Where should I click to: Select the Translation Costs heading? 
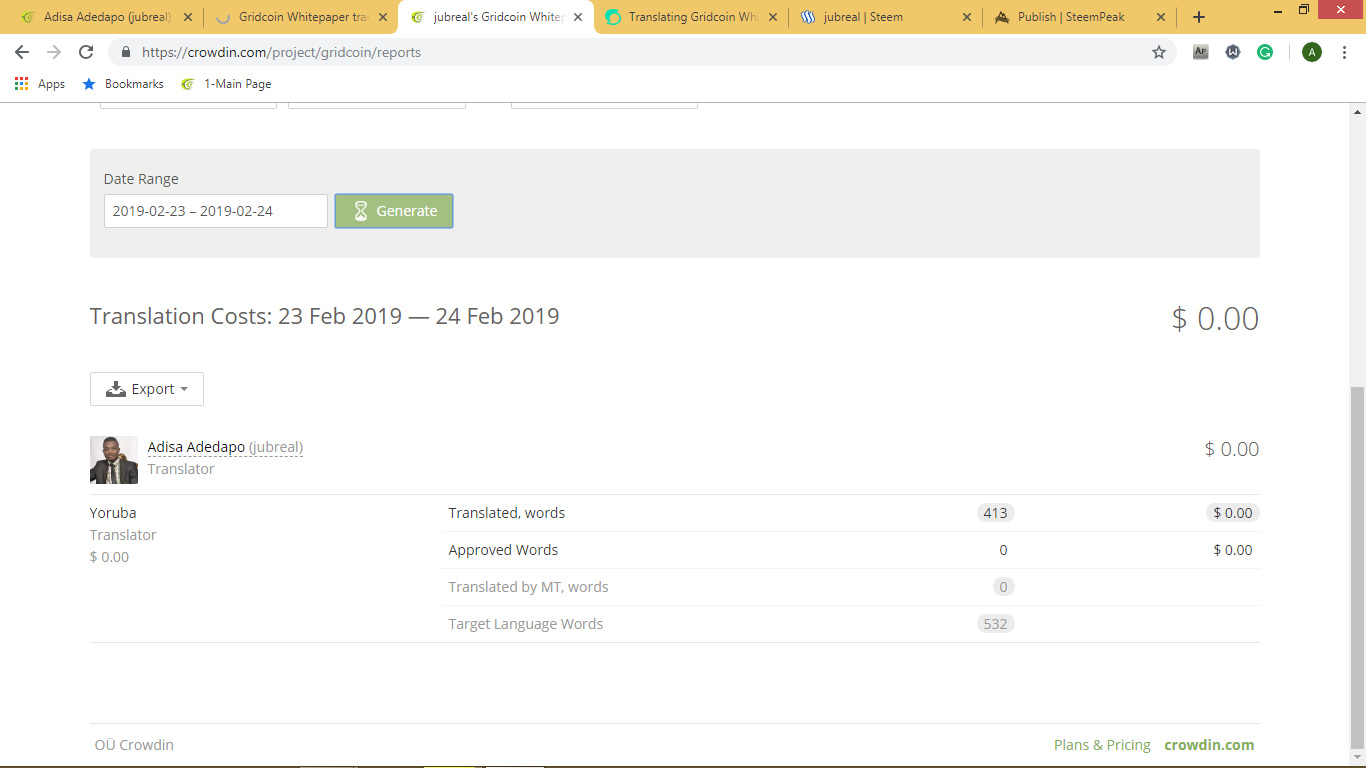[325, 316]
